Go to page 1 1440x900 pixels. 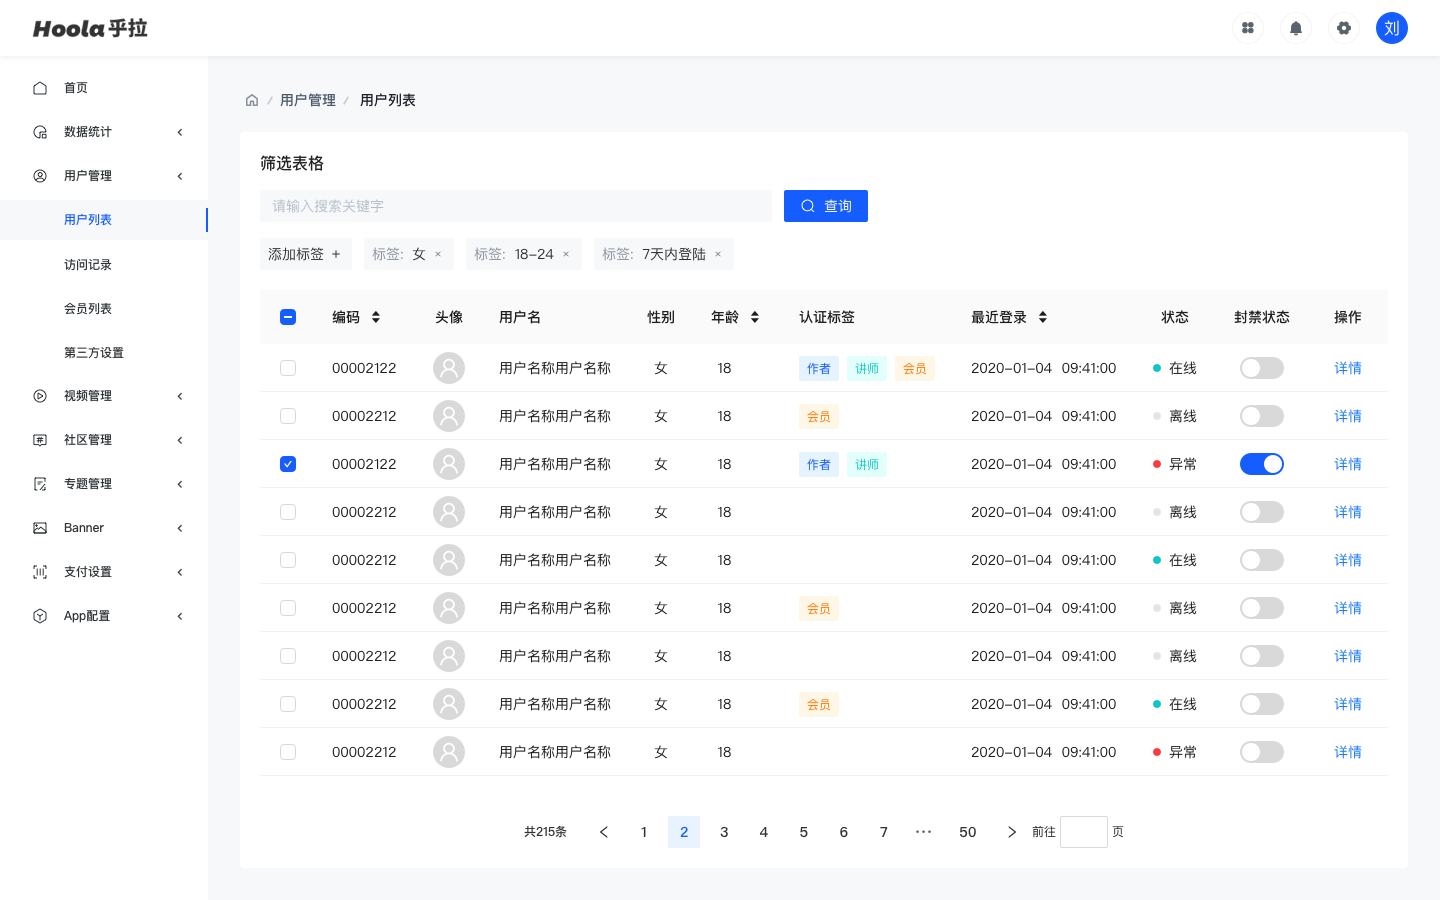click(x=644, y=832)
